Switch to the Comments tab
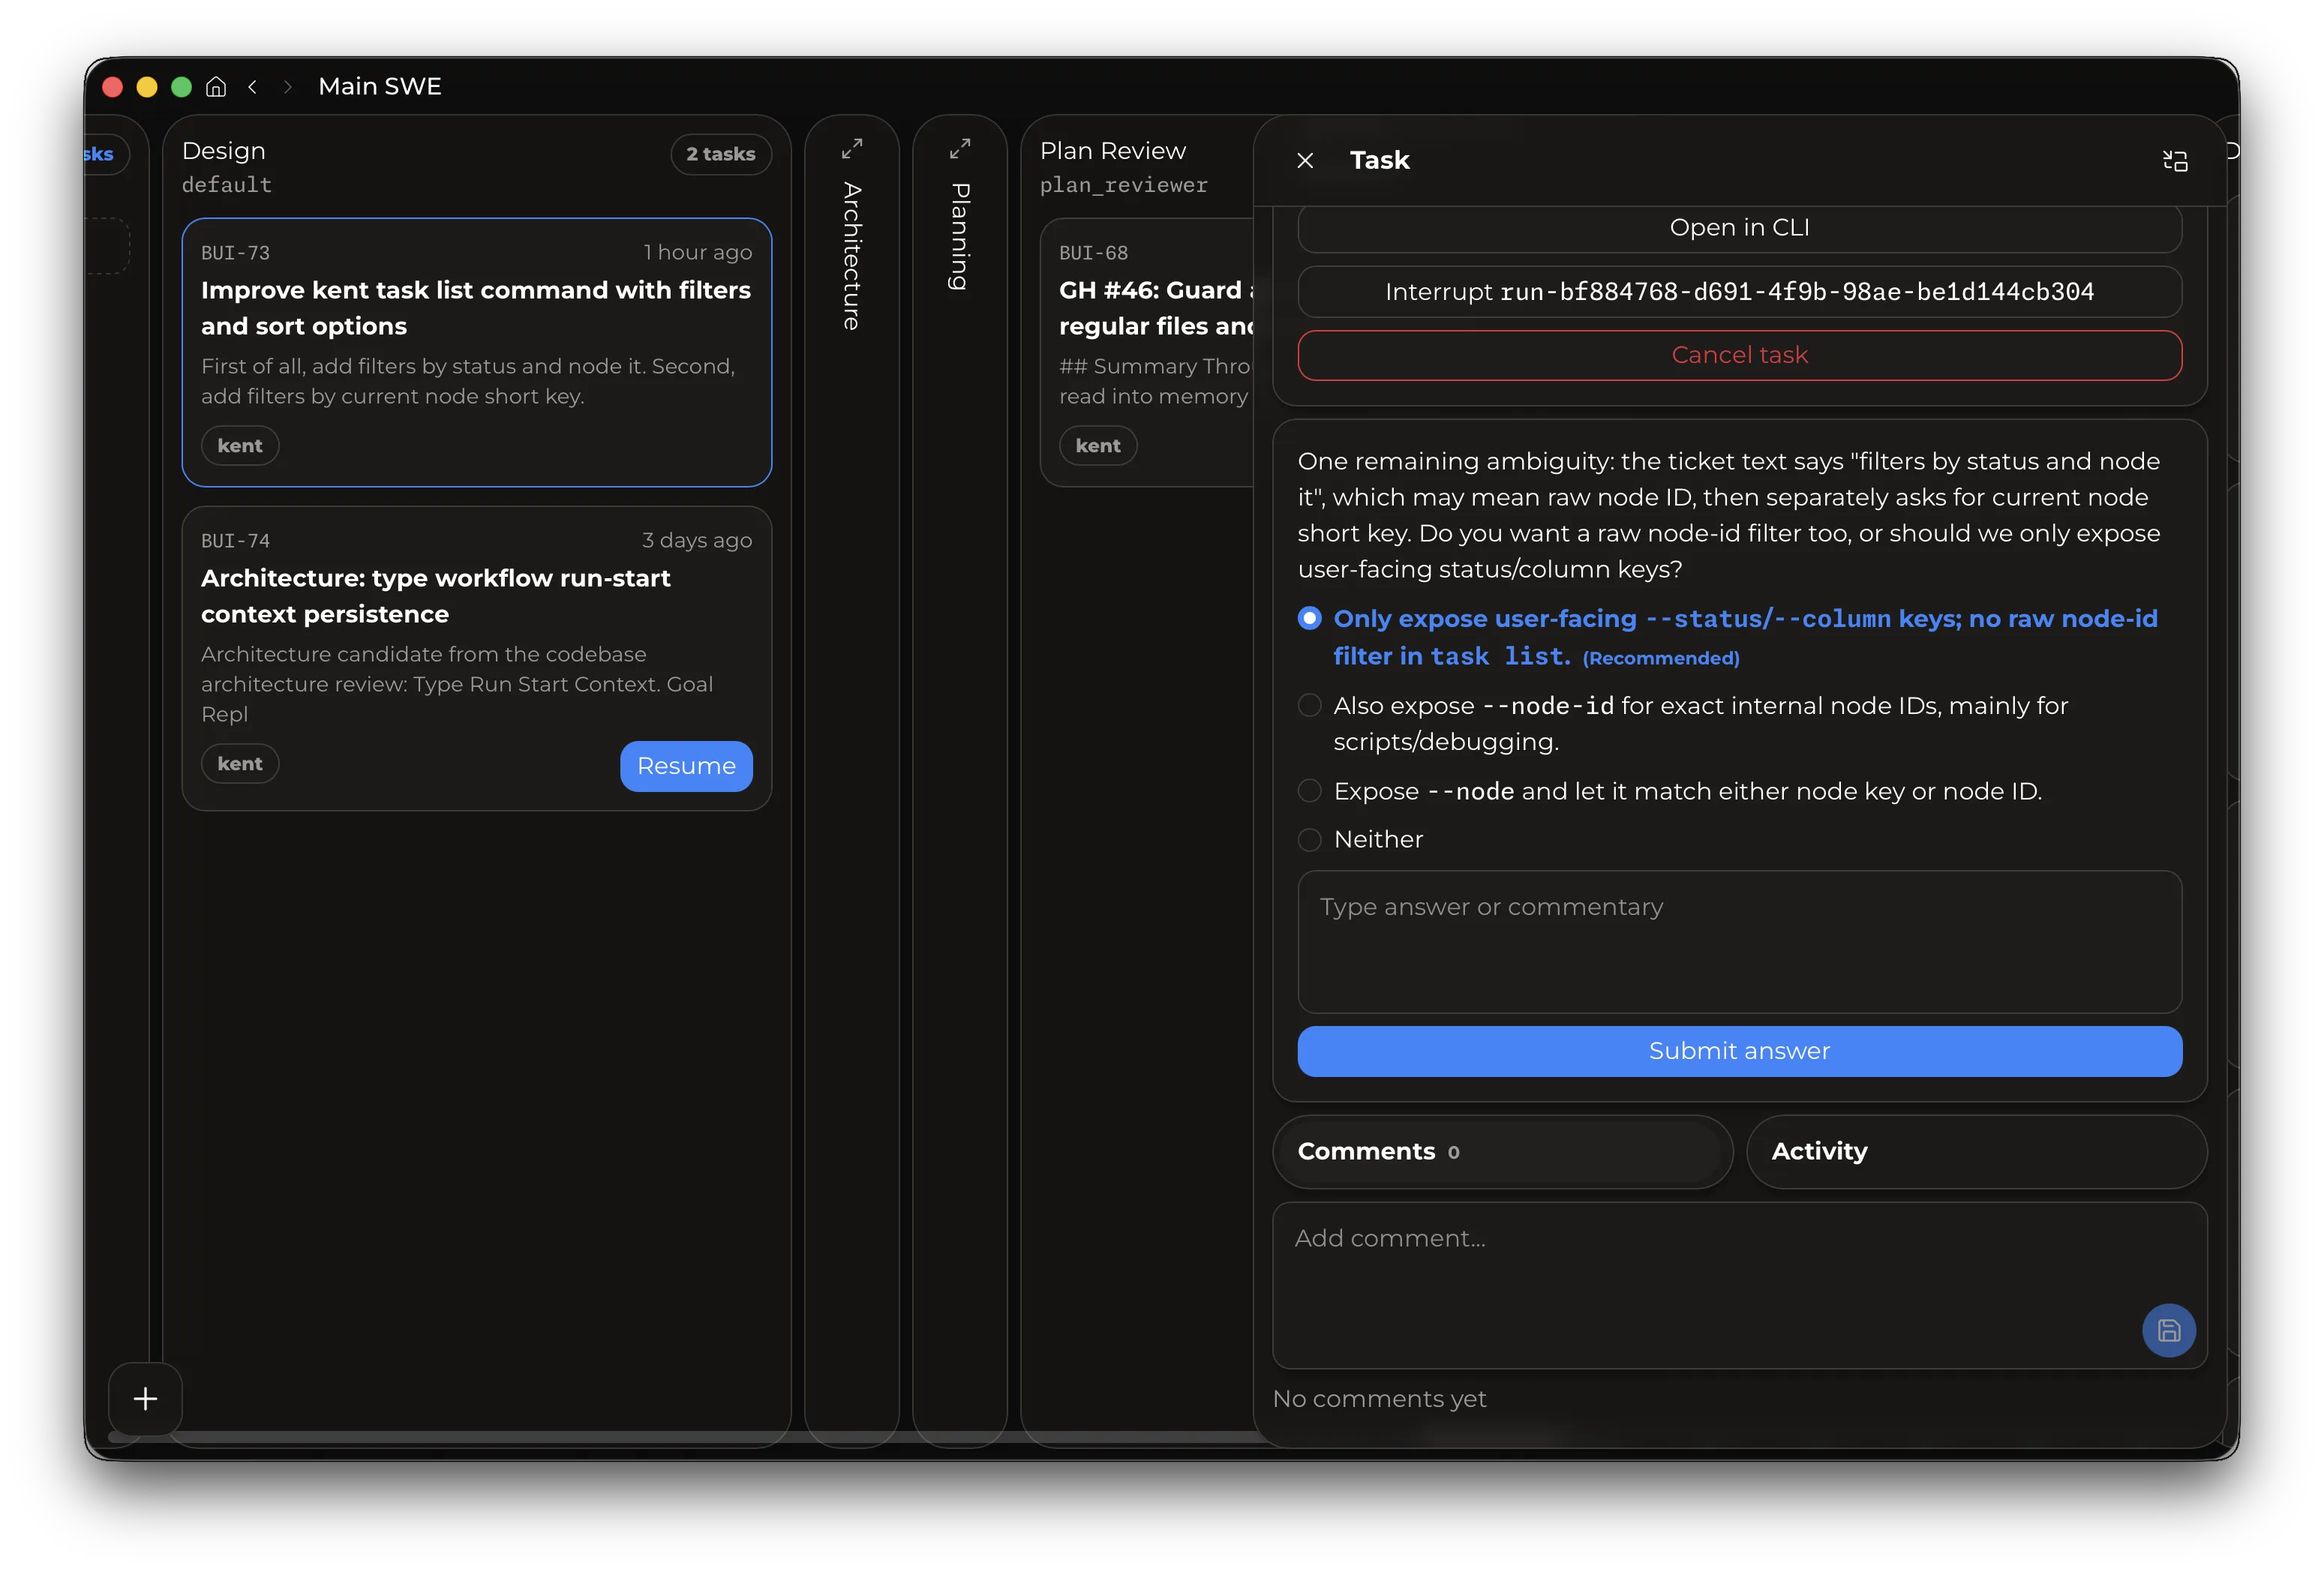 point(1502,1152)
